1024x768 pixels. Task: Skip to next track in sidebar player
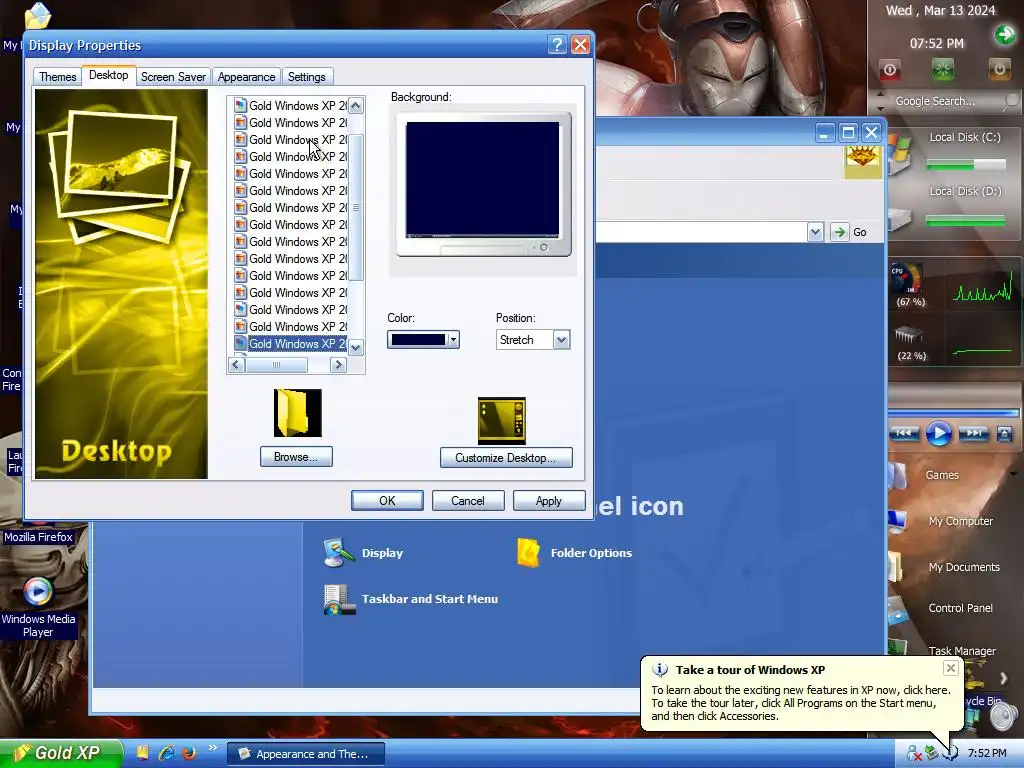click(x=973, y=433)
